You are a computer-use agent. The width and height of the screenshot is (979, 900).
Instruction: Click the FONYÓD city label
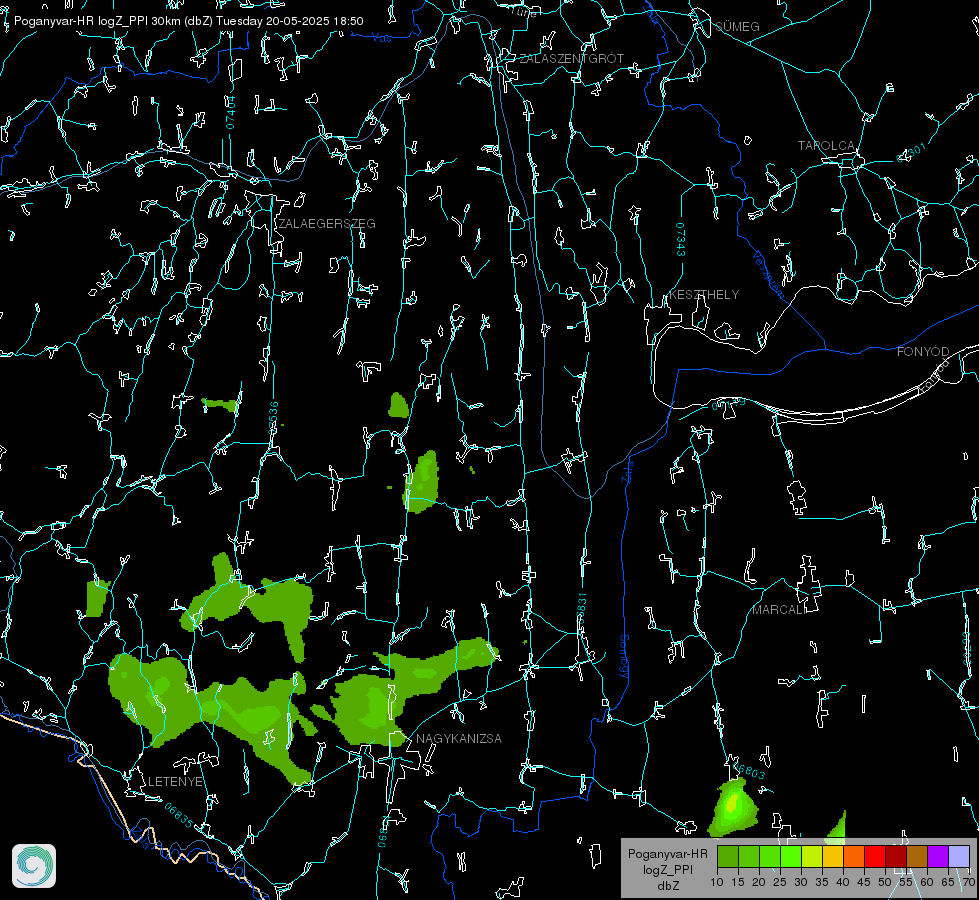coord(923,352)
